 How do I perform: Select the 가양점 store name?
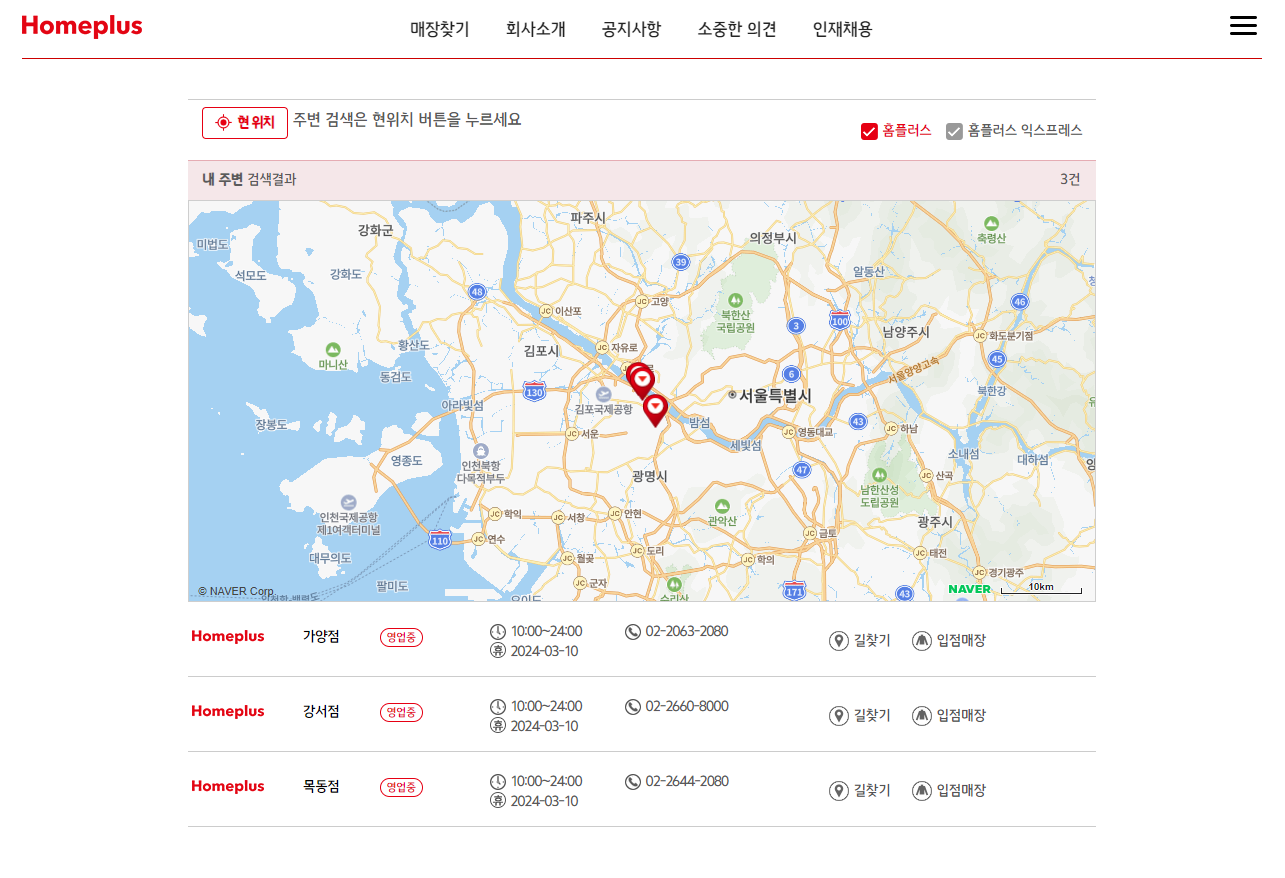pyautogui.click(x=321, y=637)
